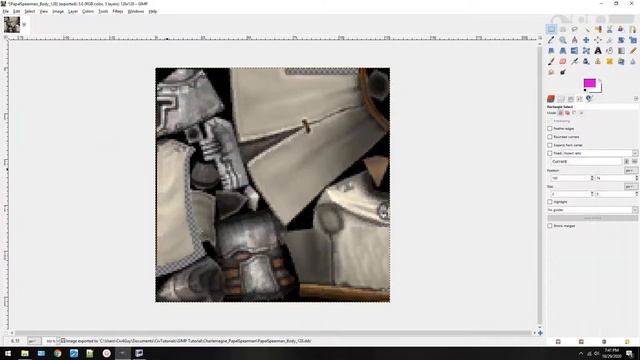This screenshot has height=360, width=640.
Task: Select the Free Select lasso tool
Action: (574, 29)
